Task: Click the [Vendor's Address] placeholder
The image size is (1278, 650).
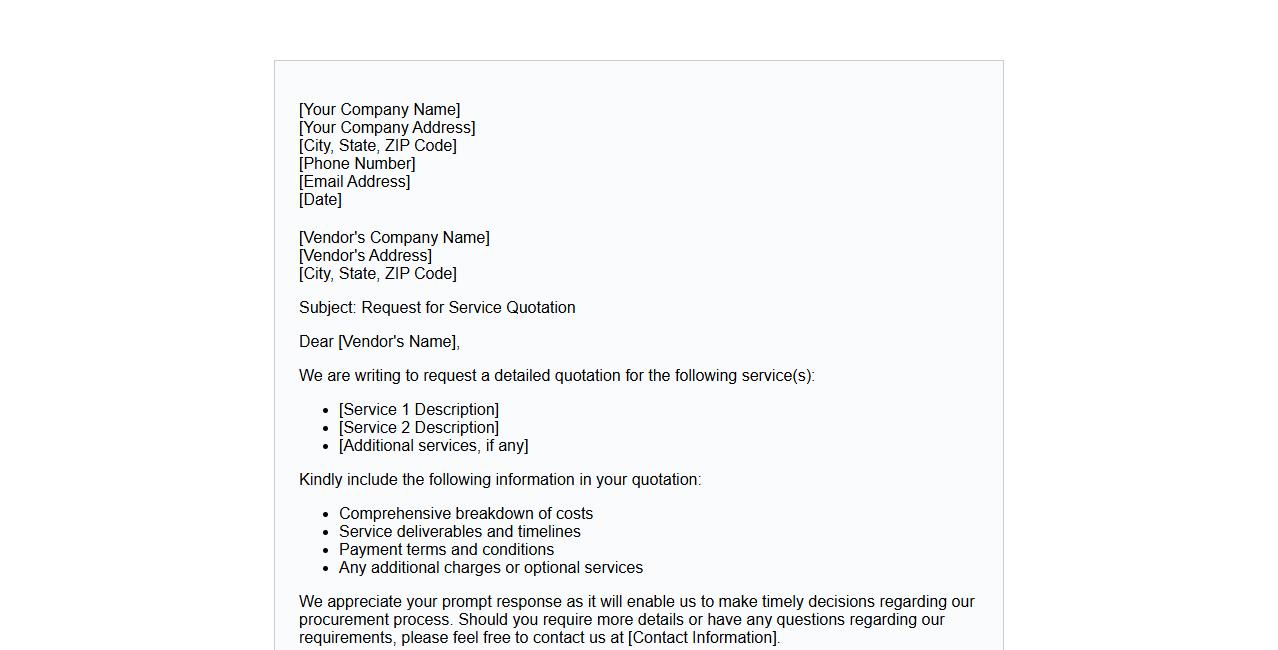Action: coord(365,256)
